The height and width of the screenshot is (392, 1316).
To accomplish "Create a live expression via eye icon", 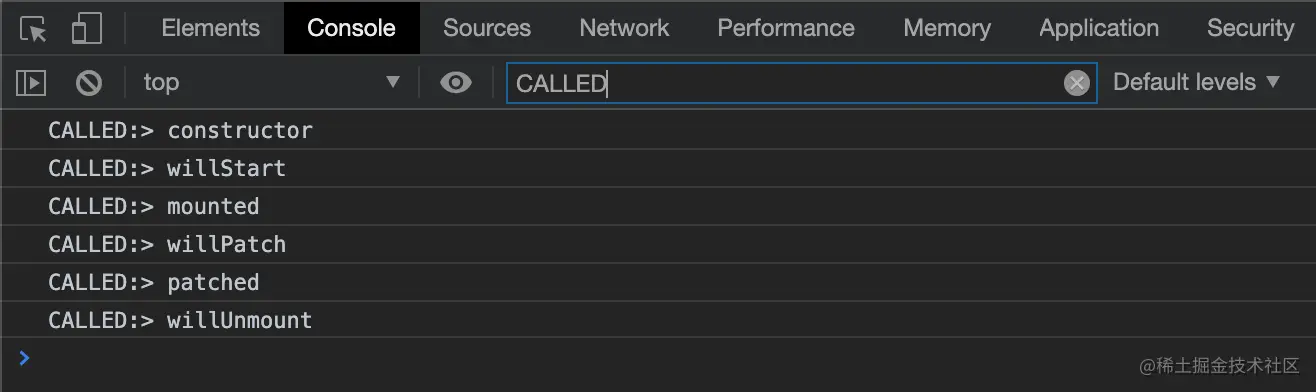I will (456, 83).
